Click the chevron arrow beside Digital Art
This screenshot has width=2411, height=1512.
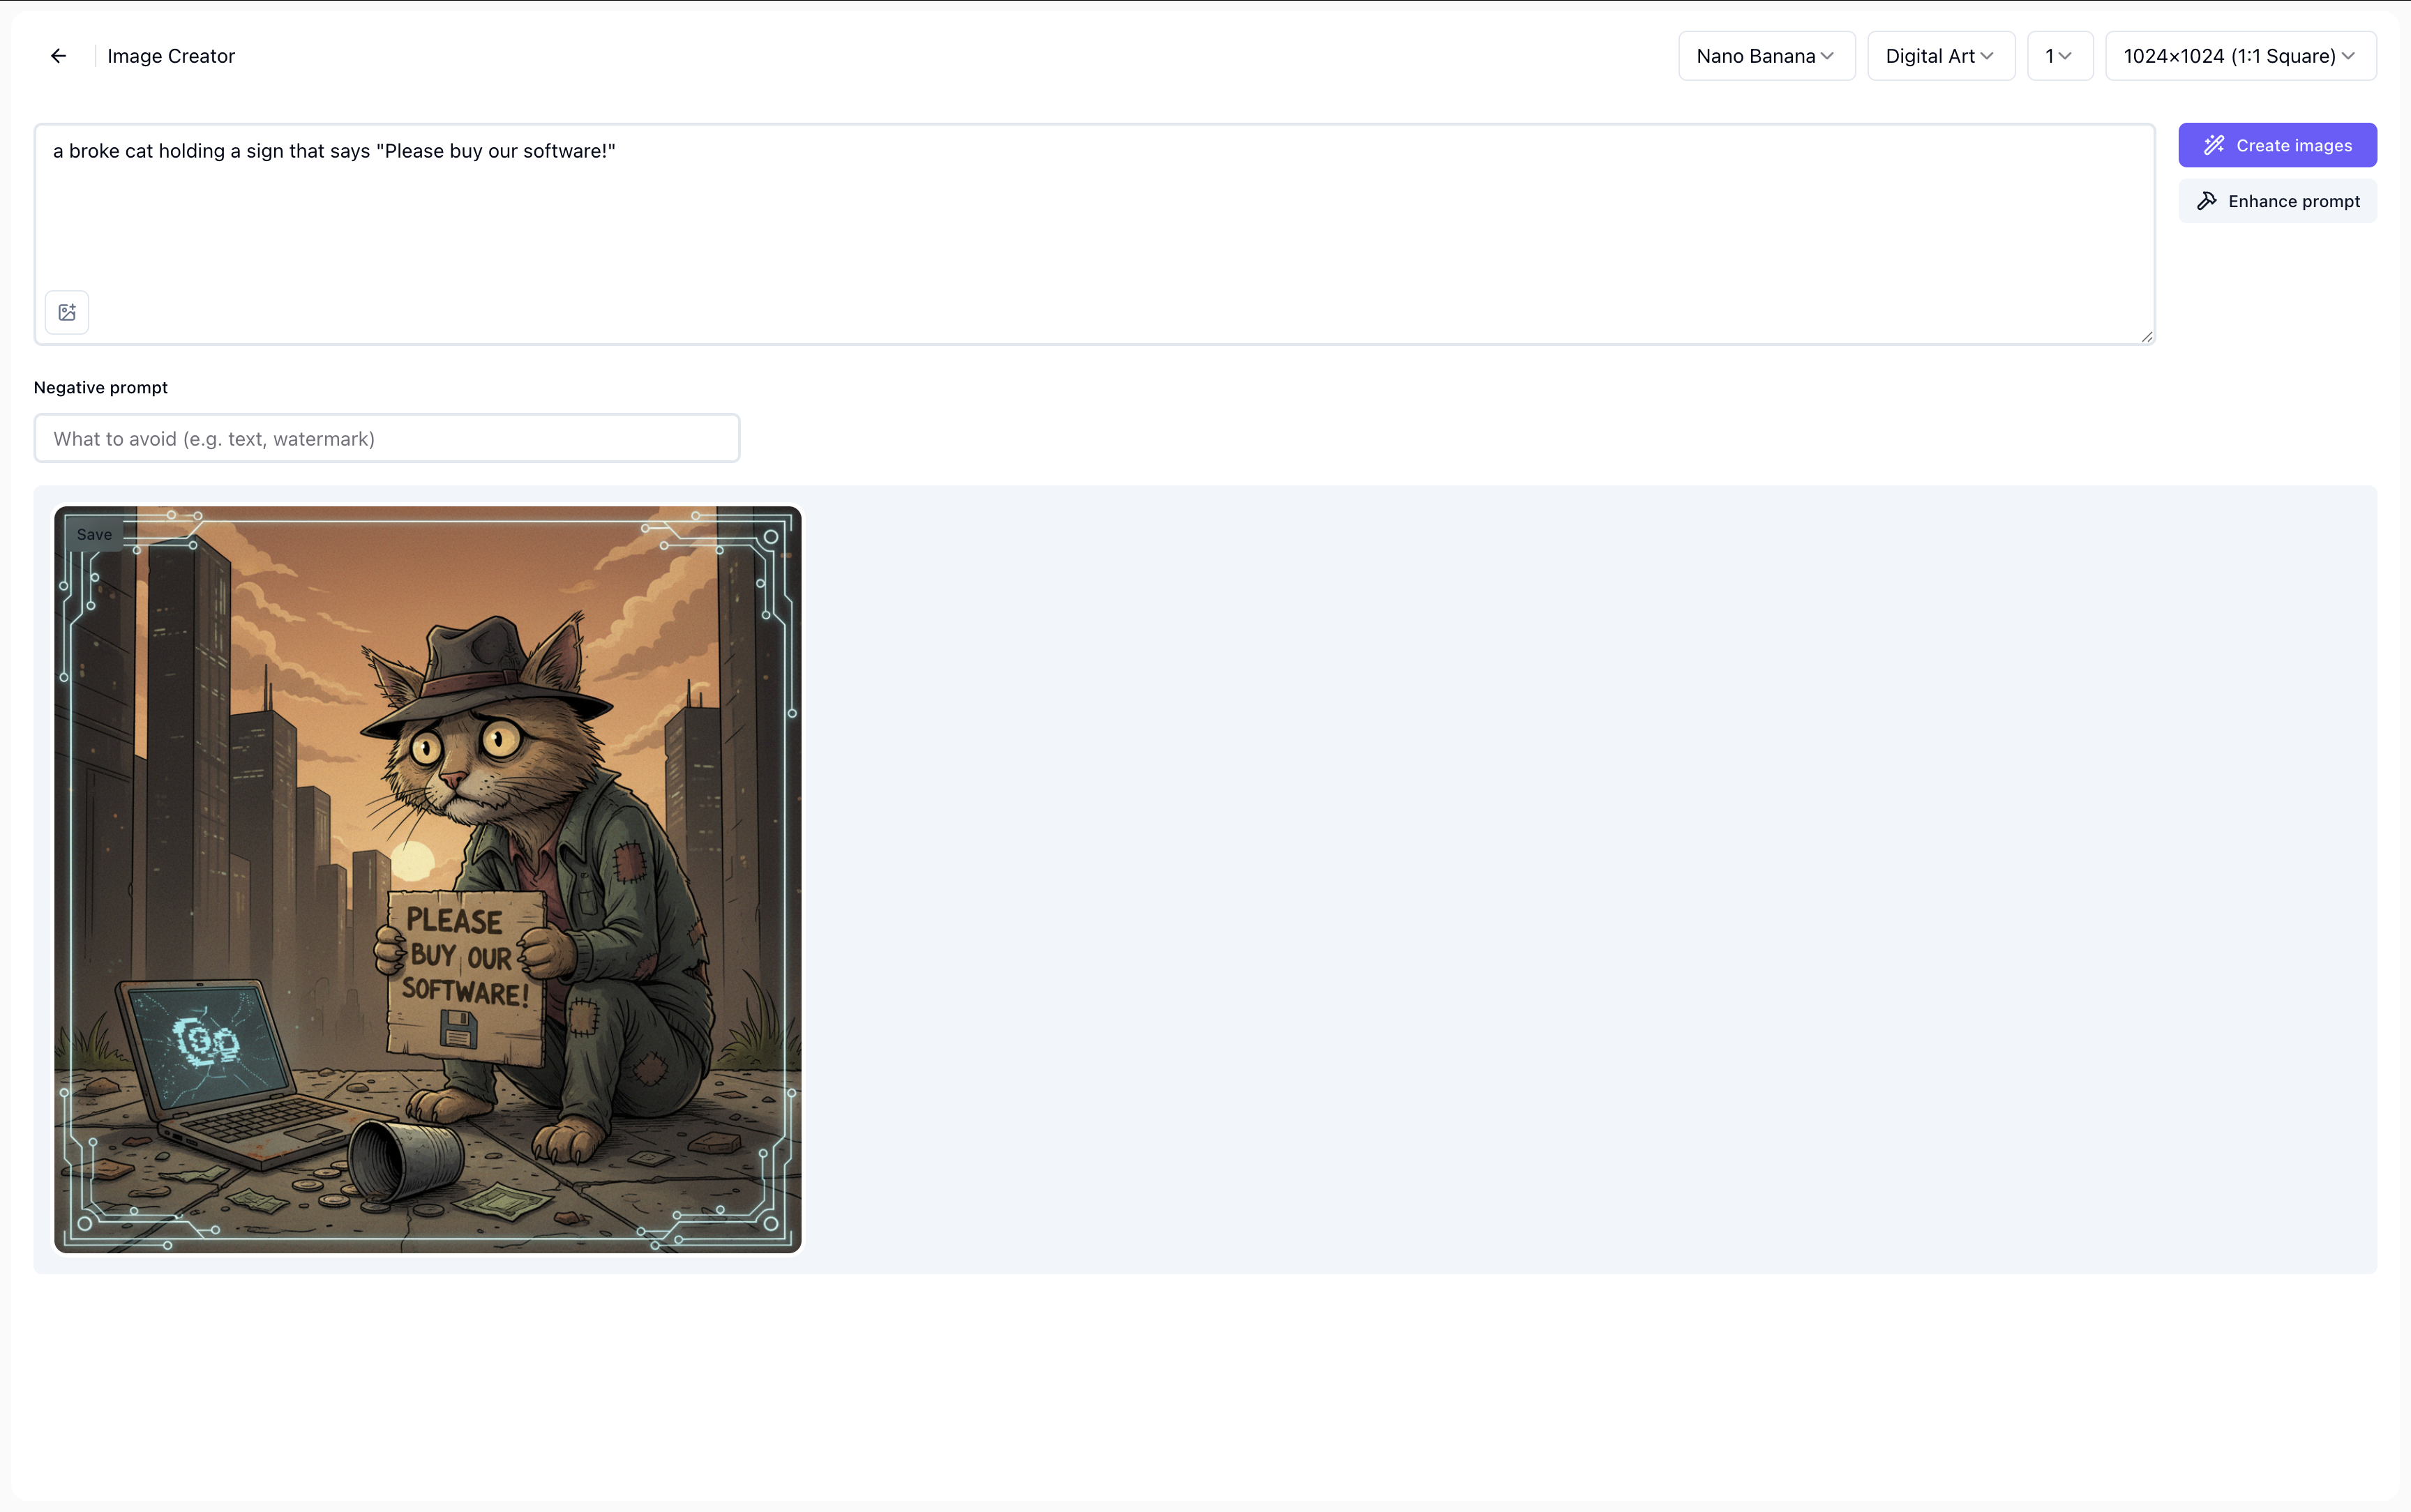coord(1987,56)
